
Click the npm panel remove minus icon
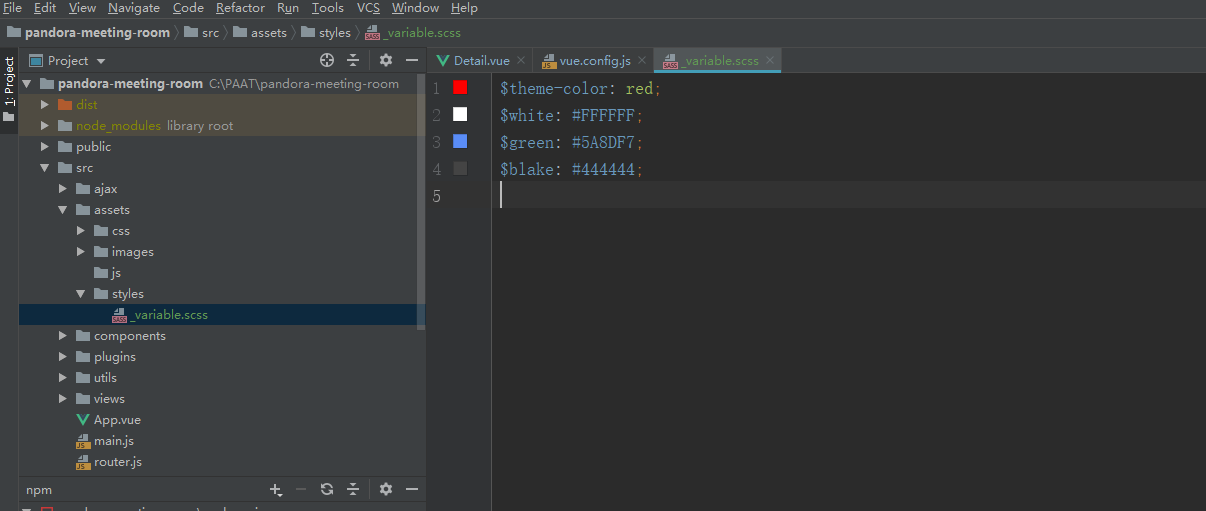coord(301,489)
